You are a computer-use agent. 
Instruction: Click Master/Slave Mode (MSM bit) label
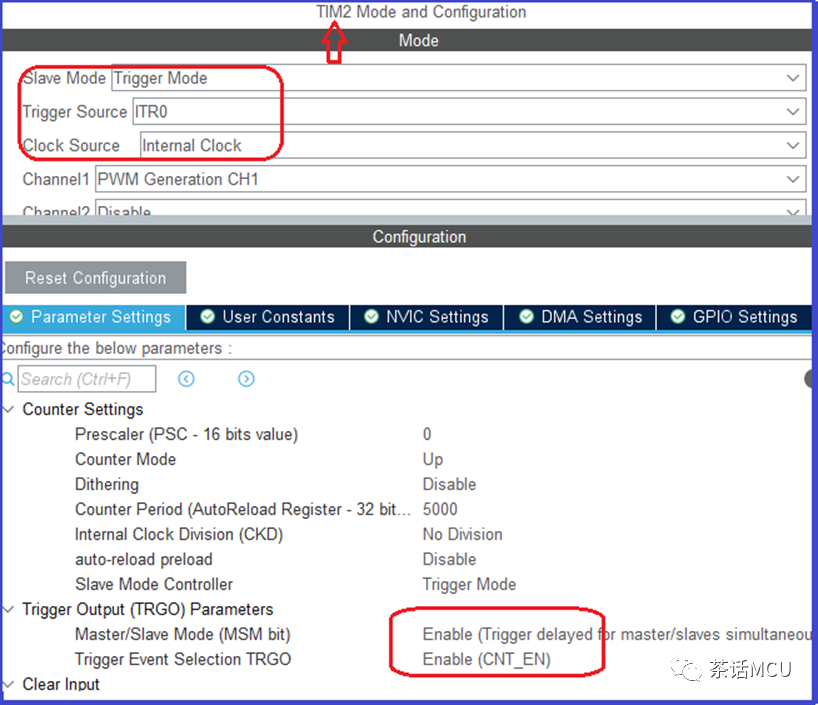[x=183, y=635]
